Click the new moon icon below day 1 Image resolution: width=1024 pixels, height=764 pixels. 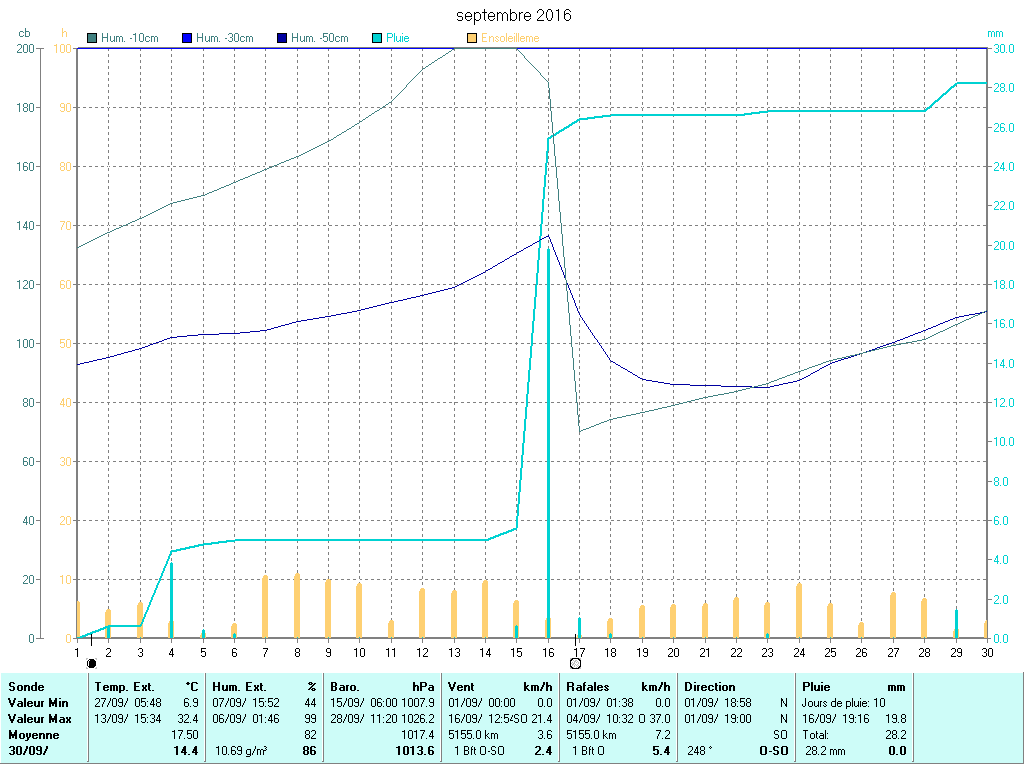(x=91, y=662)
